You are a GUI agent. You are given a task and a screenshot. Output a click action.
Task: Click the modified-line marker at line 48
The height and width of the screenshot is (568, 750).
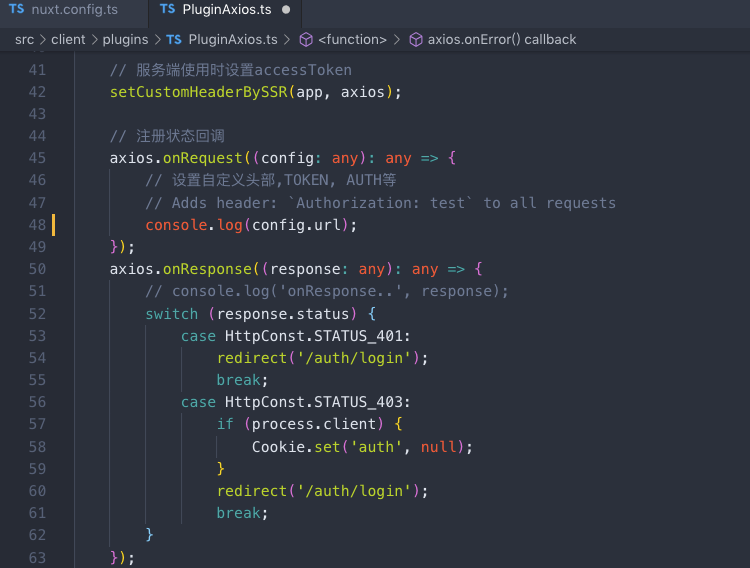54,225
